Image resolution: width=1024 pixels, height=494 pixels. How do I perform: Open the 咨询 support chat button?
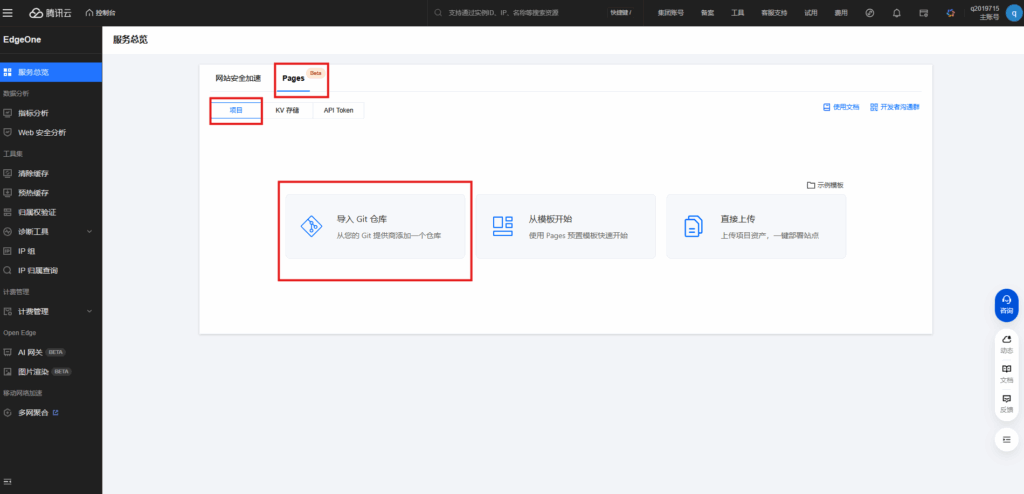[x=1006, y=305]
